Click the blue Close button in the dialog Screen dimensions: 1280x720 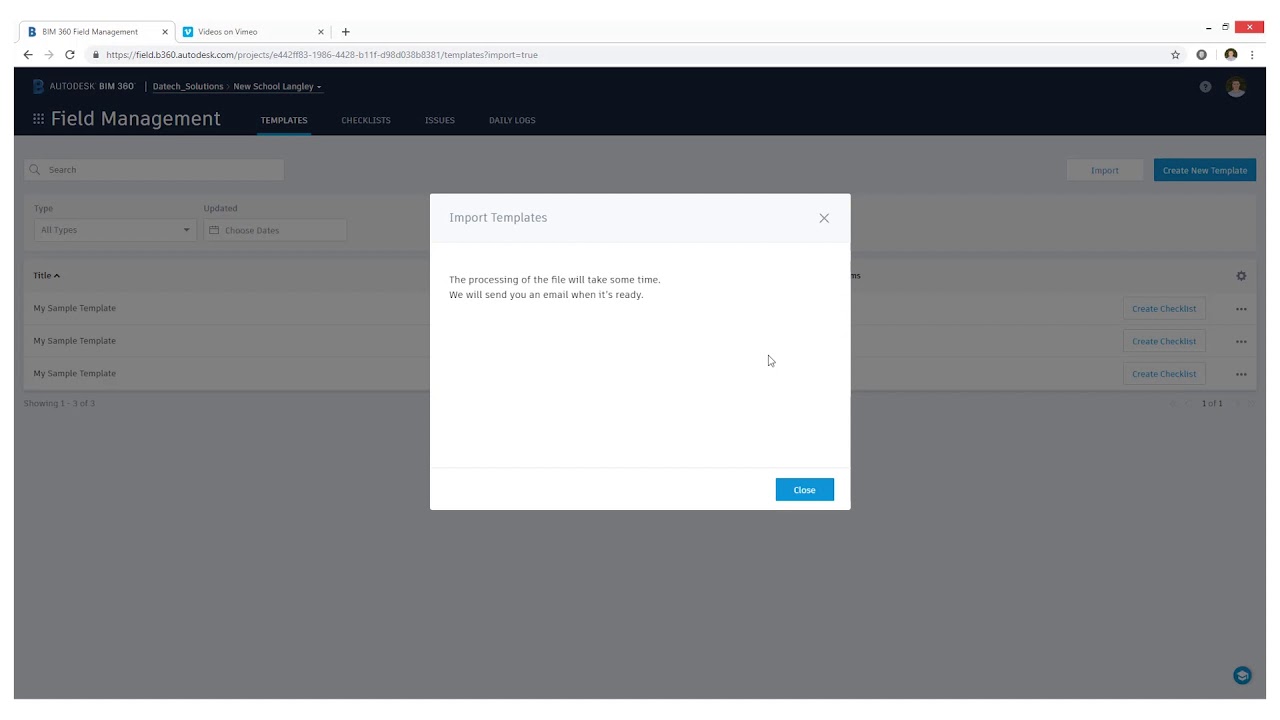coord(804,490)
